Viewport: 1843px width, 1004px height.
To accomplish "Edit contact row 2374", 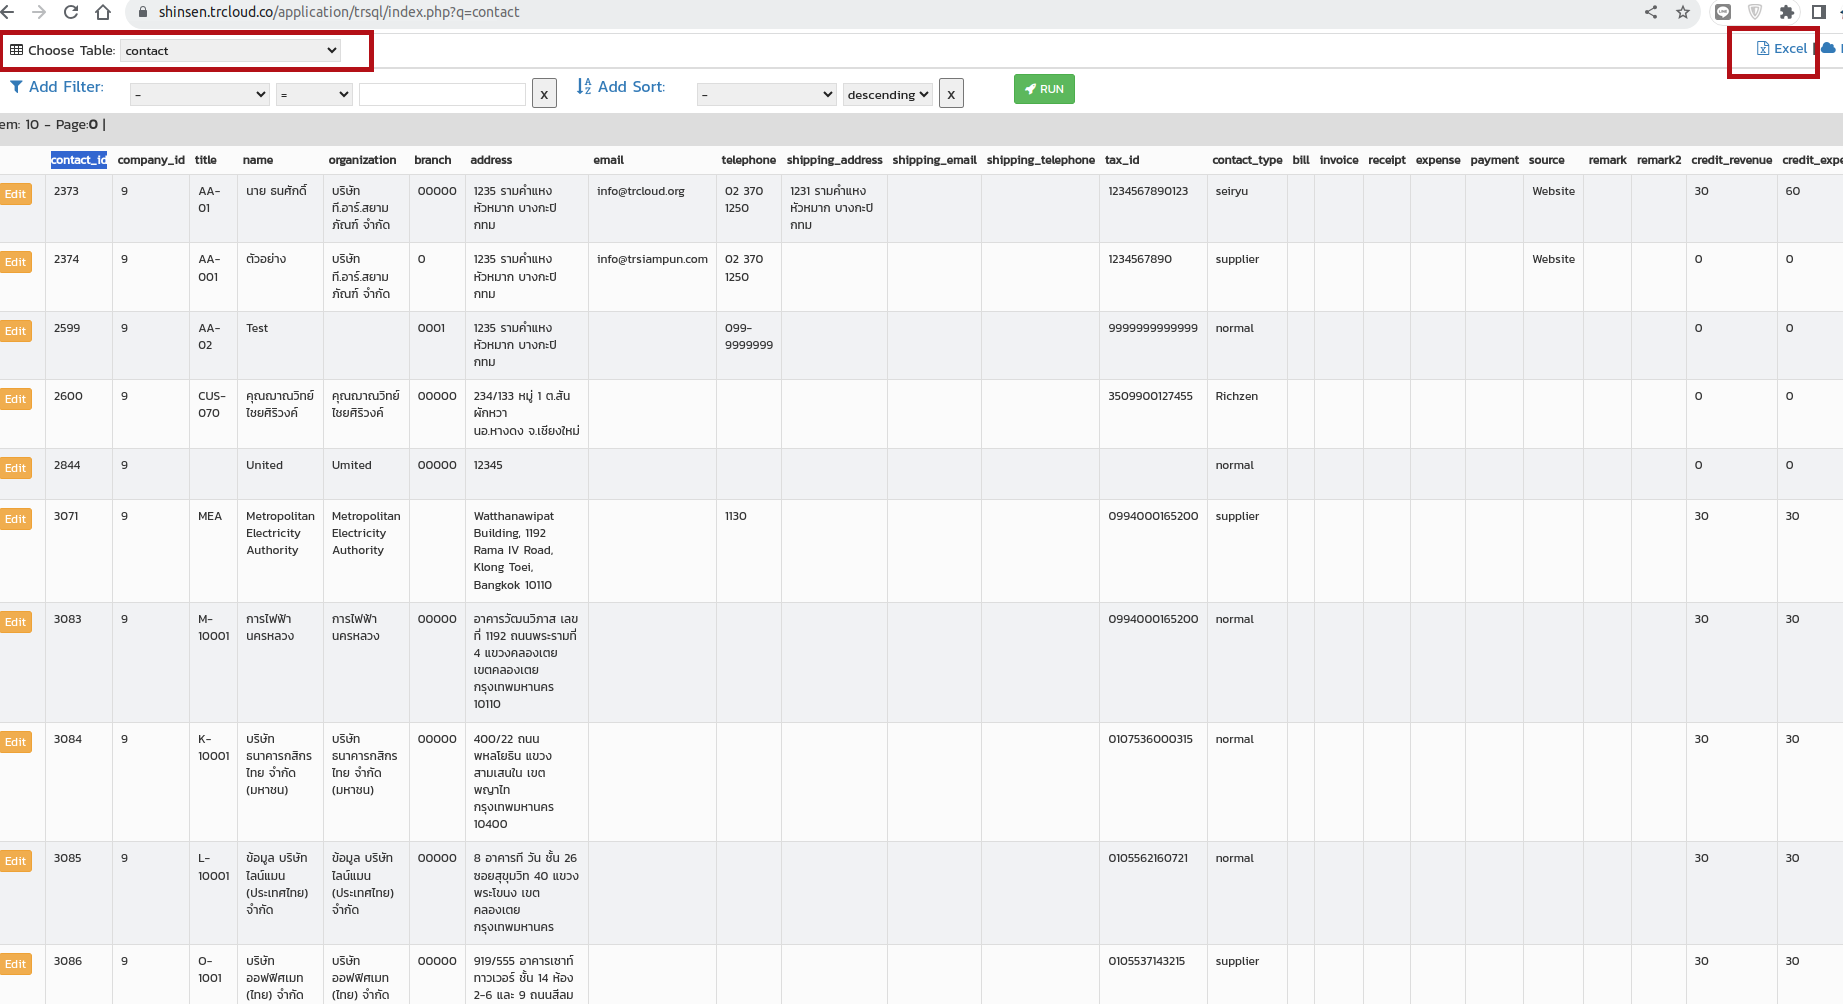I will (x=15, y=262).
